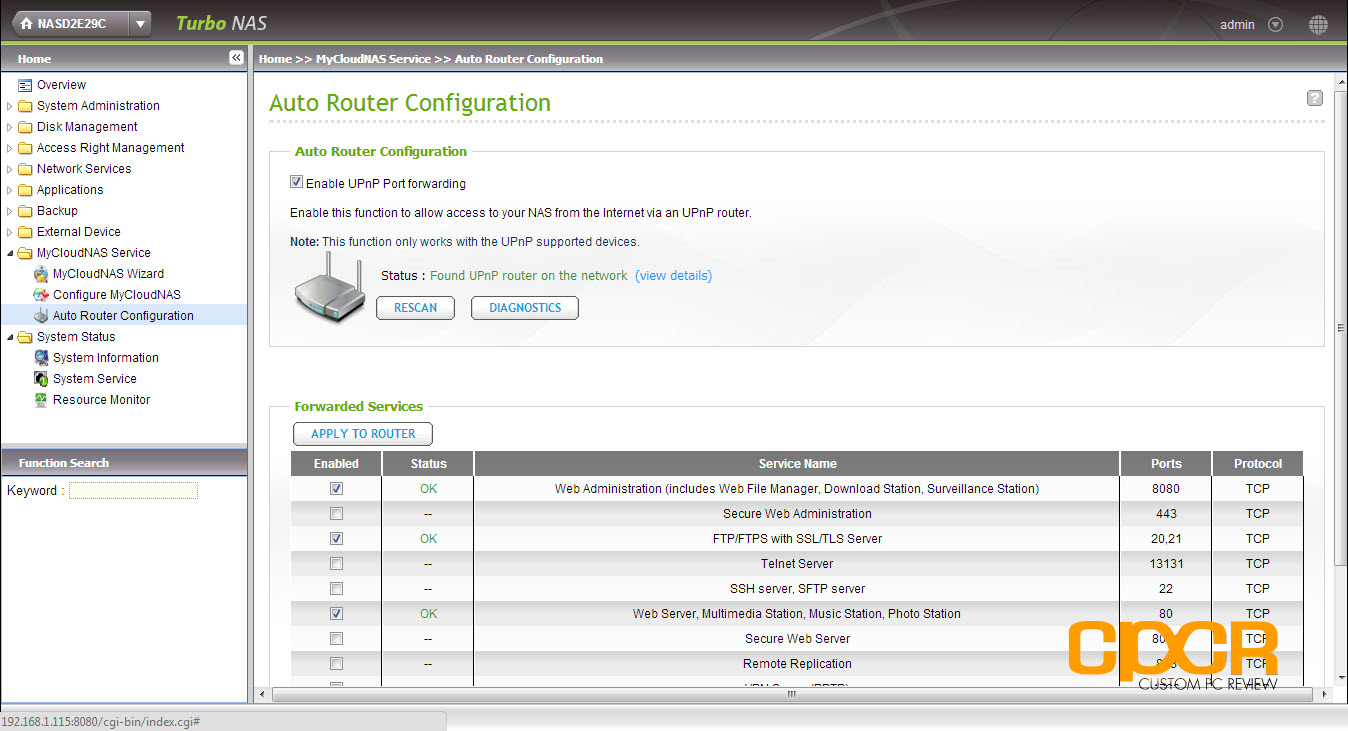This screenshot has width=1348, height=731.
Task: Collapse the MyCloudNAS Service tree node
Action: (x=10, y=253)
